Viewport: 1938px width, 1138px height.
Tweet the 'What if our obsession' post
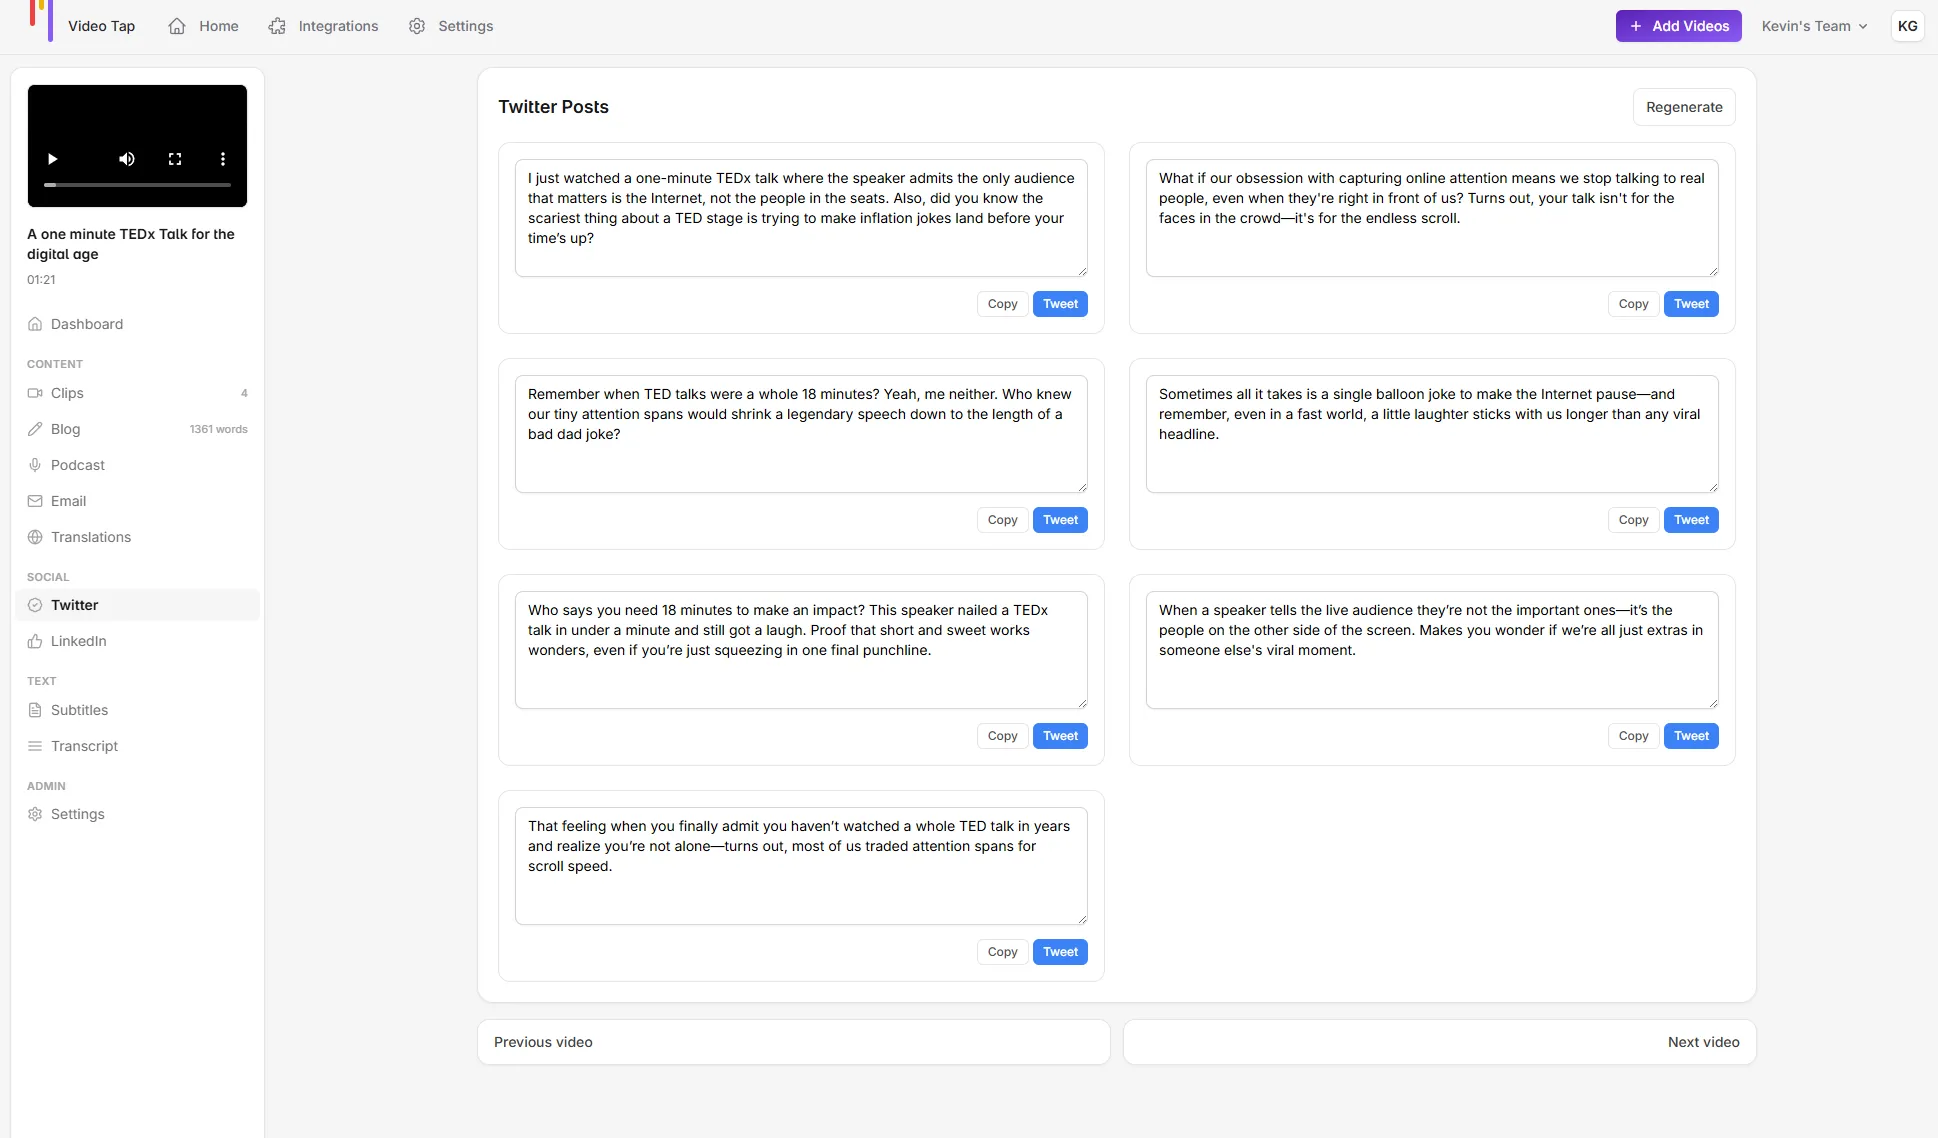point(1691,304)
